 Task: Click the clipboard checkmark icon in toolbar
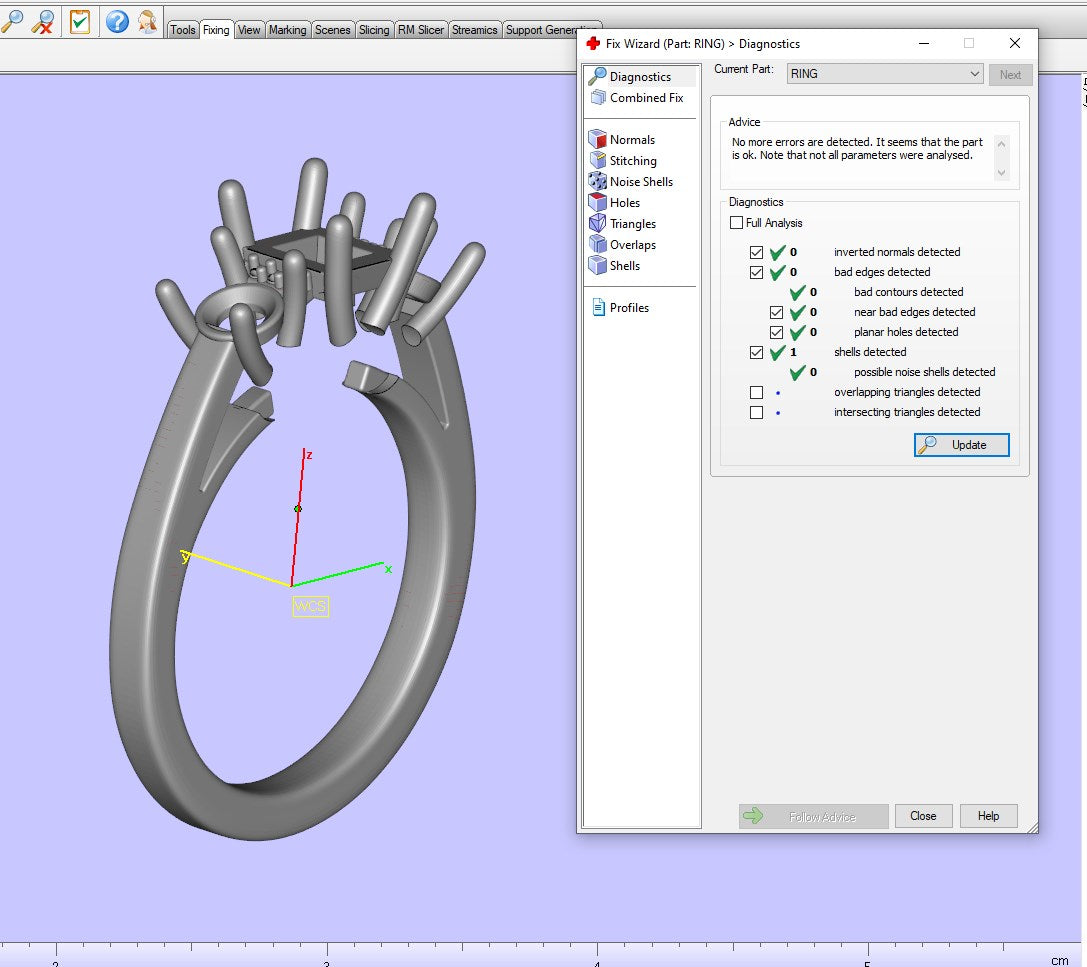click(x=80, y=21)
